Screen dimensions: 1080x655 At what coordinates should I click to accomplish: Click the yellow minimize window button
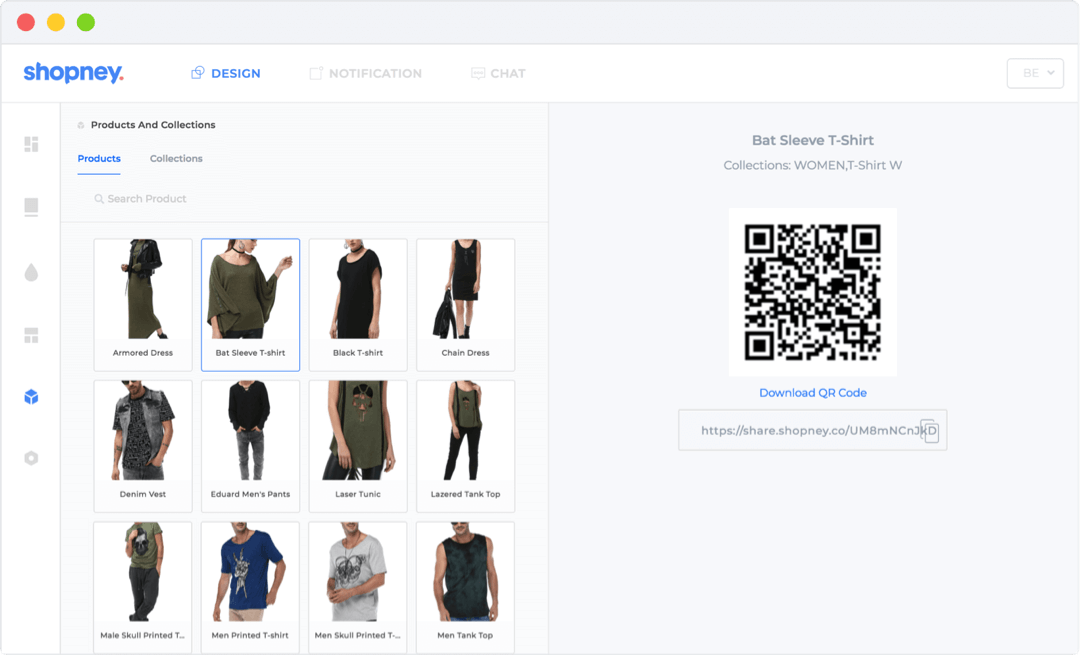click(56, 23)
